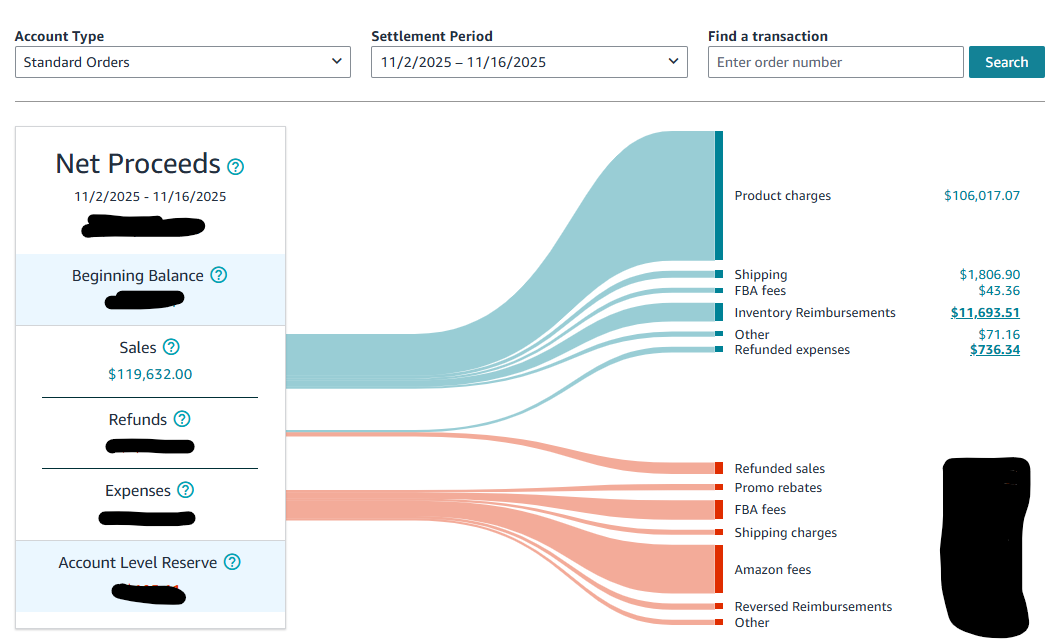Screen dimensions: 1058x639
Task: Click the Amazon fees red bar
Action: (x=719, y=569)
